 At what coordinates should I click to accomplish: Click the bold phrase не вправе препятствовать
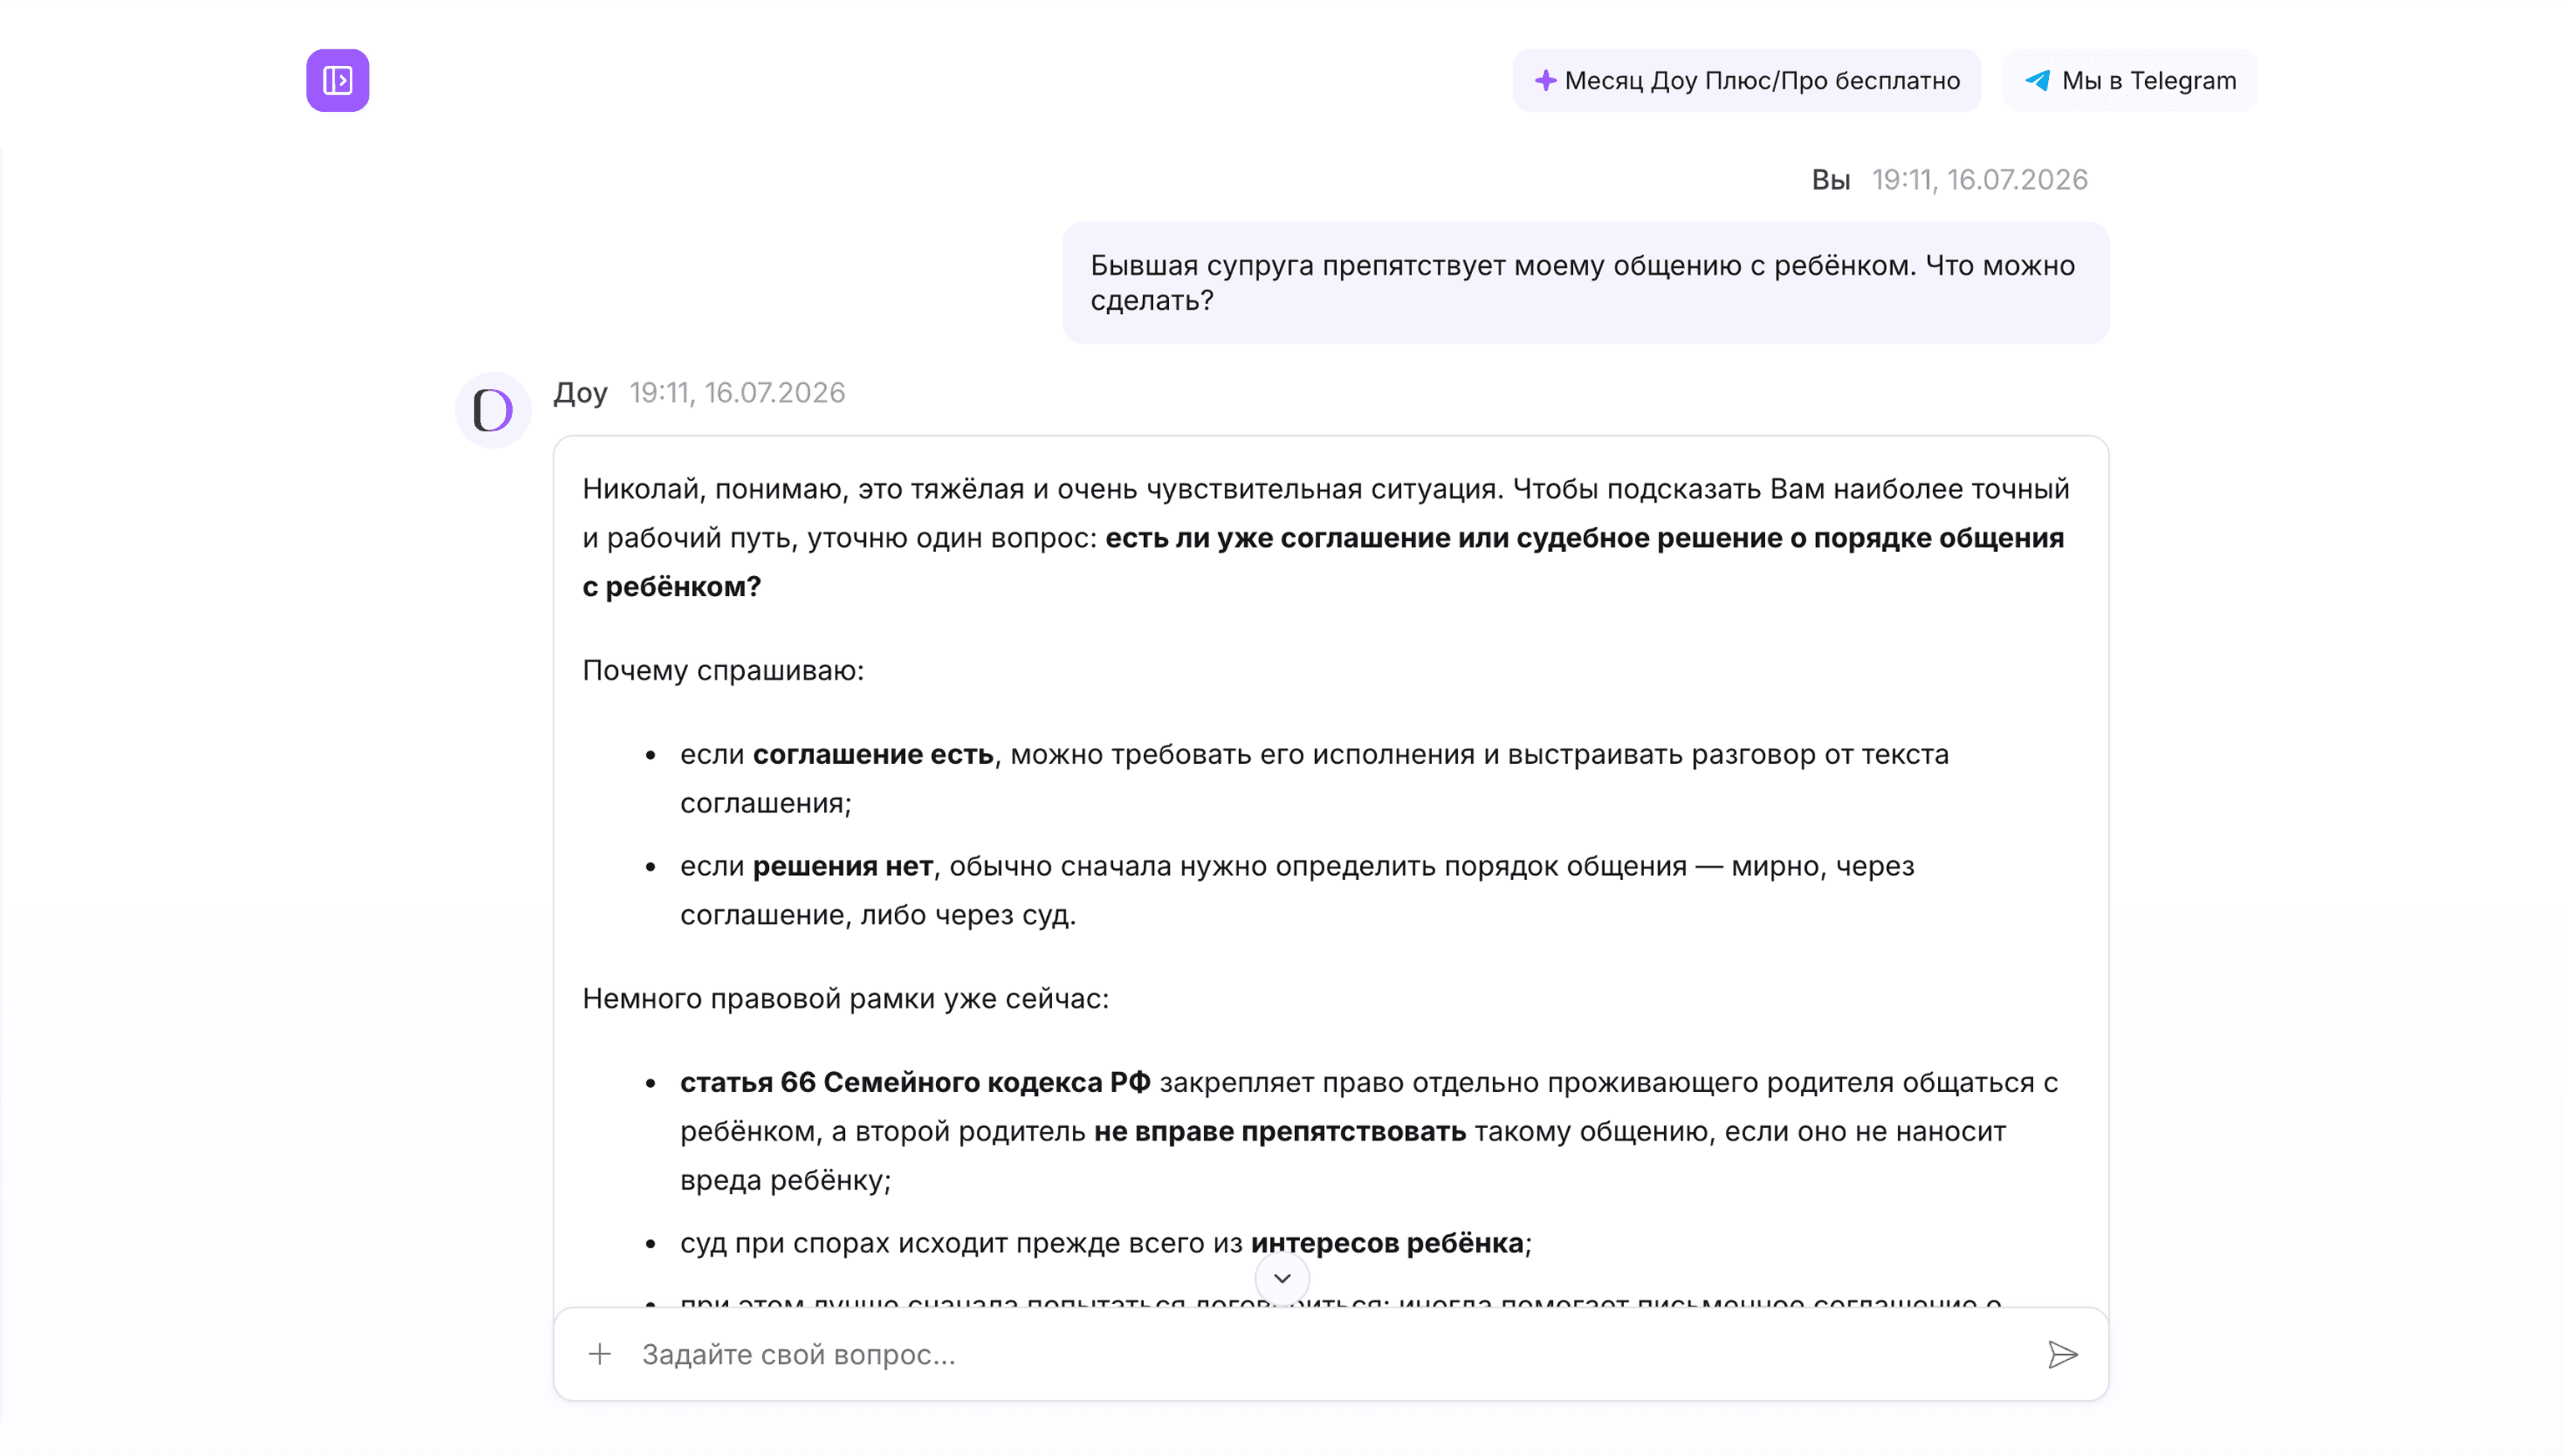tap(1280, 1131)
